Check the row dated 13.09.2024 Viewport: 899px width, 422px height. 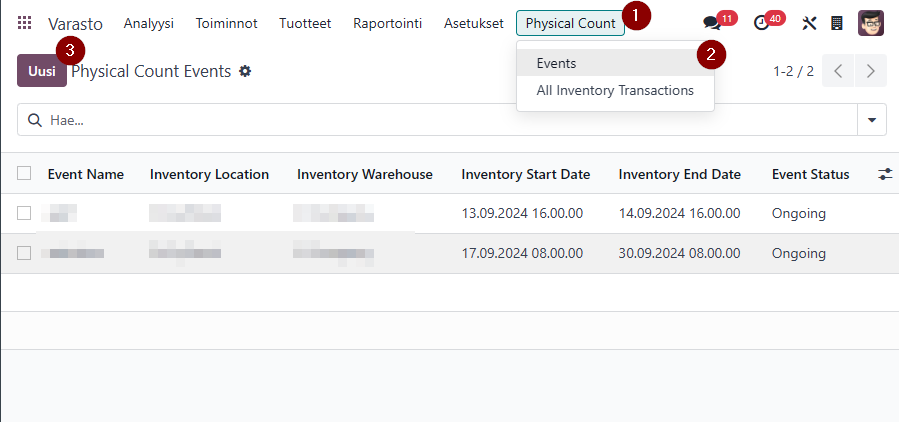pyautogui.click(x=24, y=213)
